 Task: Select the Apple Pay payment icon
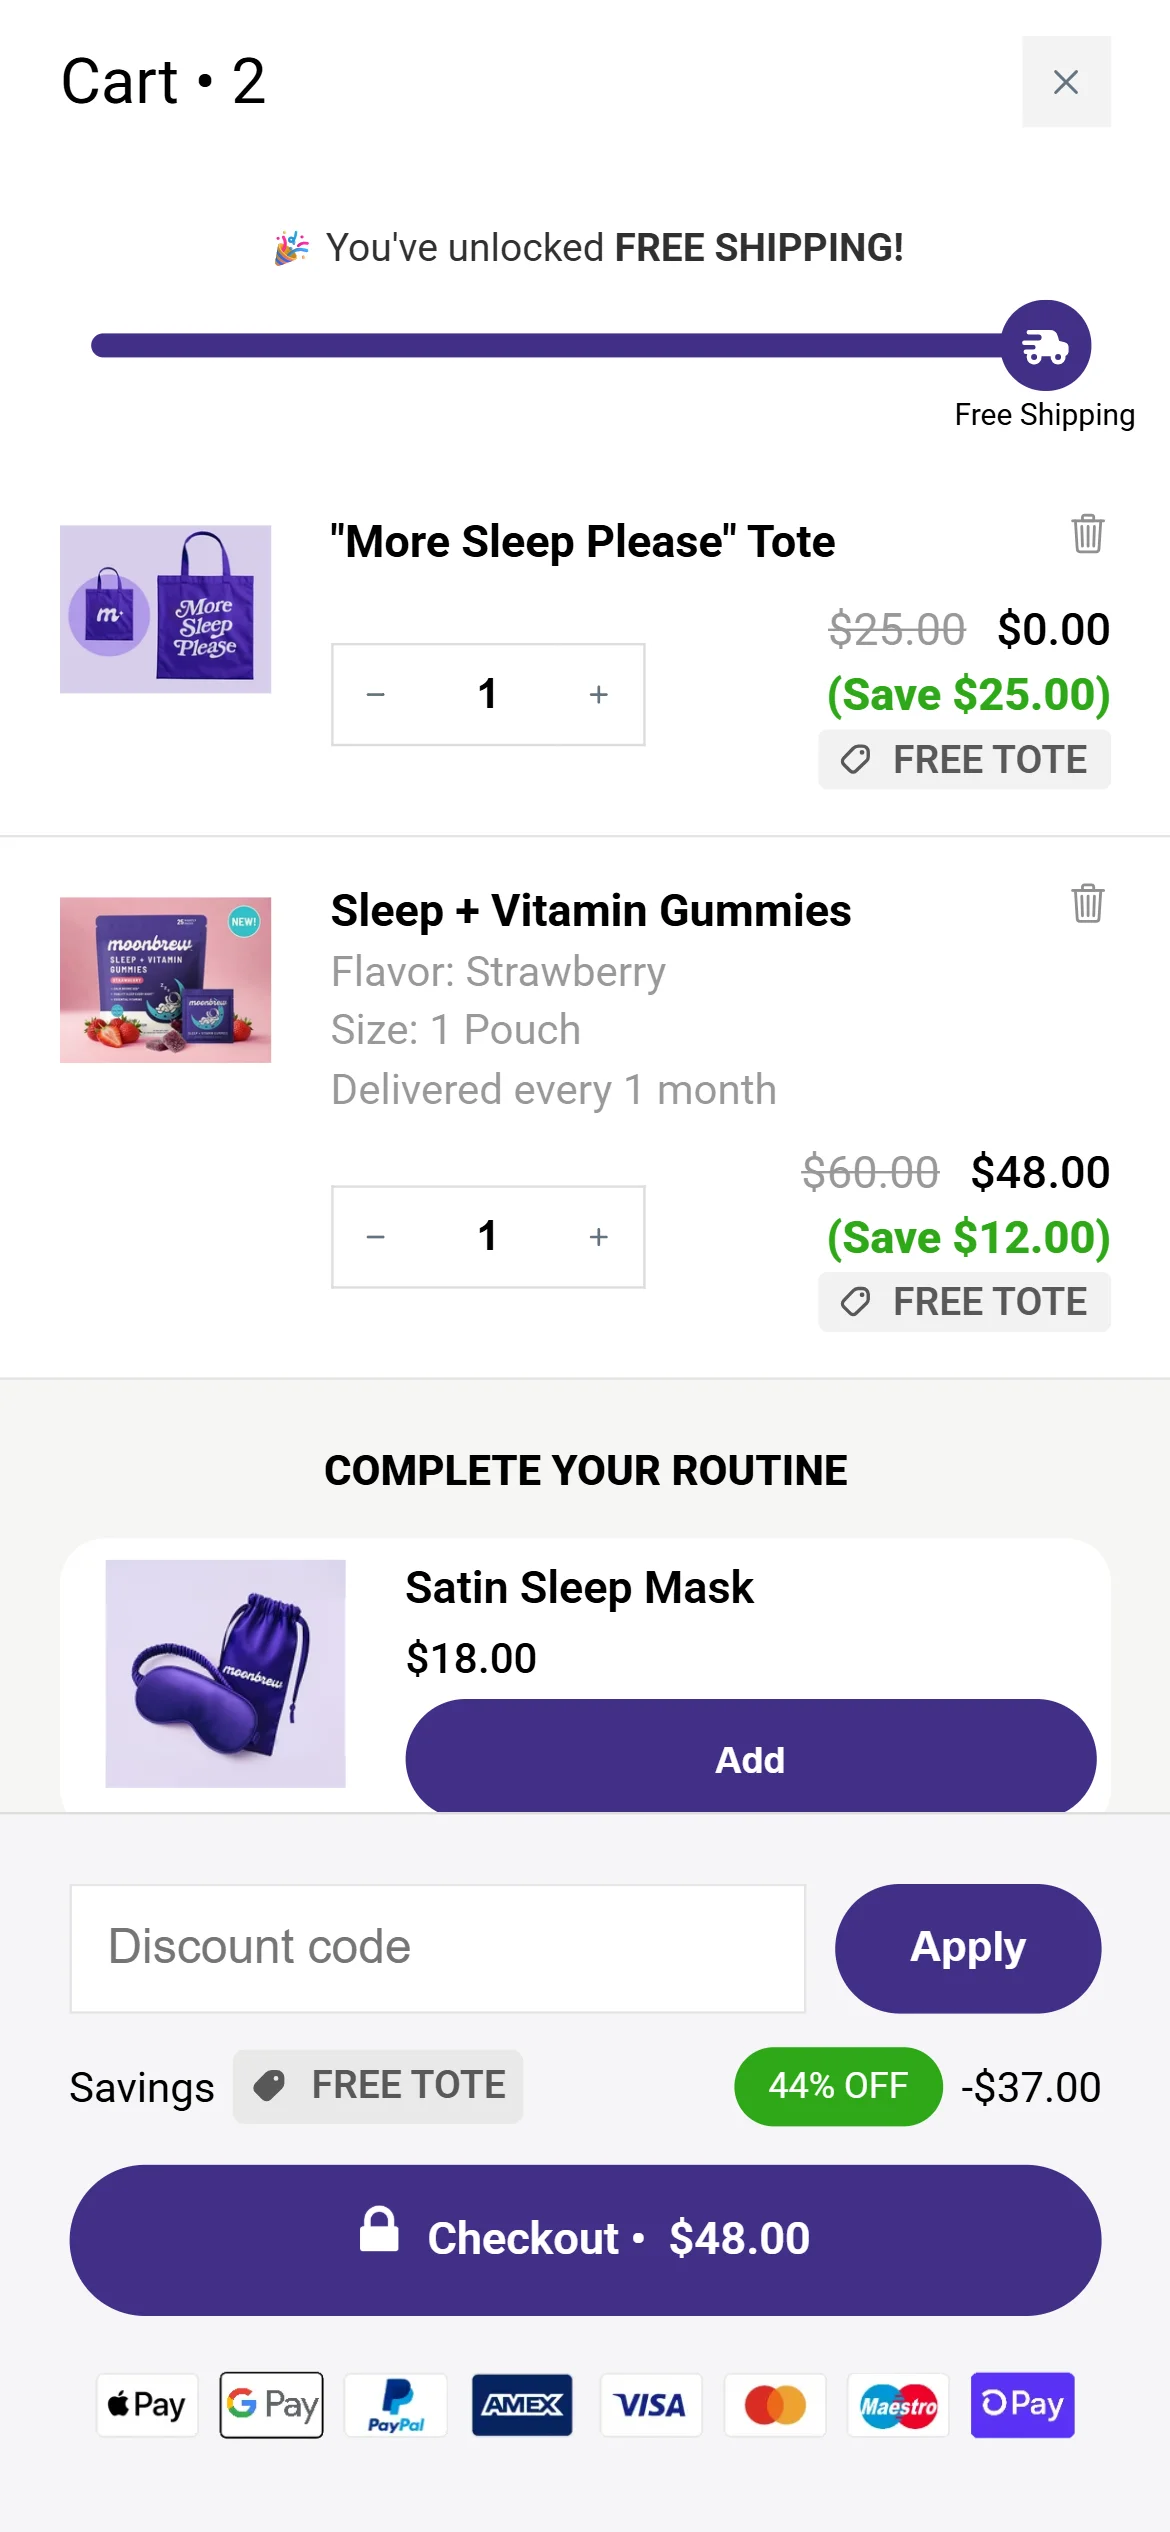point(147,2405)
